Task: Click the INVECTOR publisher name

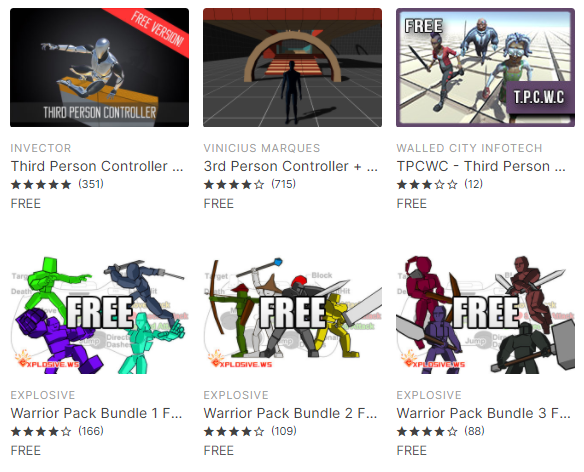Action: [x=41, y=148]
